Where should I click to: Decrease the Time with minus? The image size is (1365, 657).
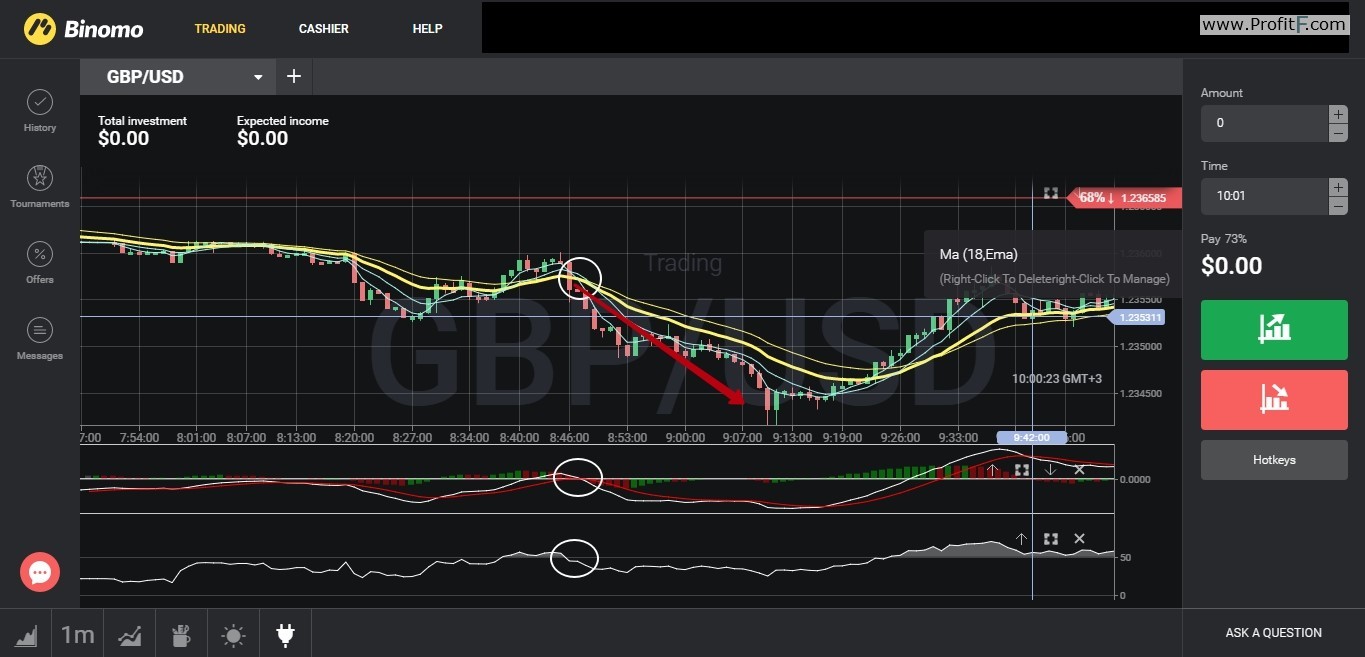click(x=1338, y=206)
